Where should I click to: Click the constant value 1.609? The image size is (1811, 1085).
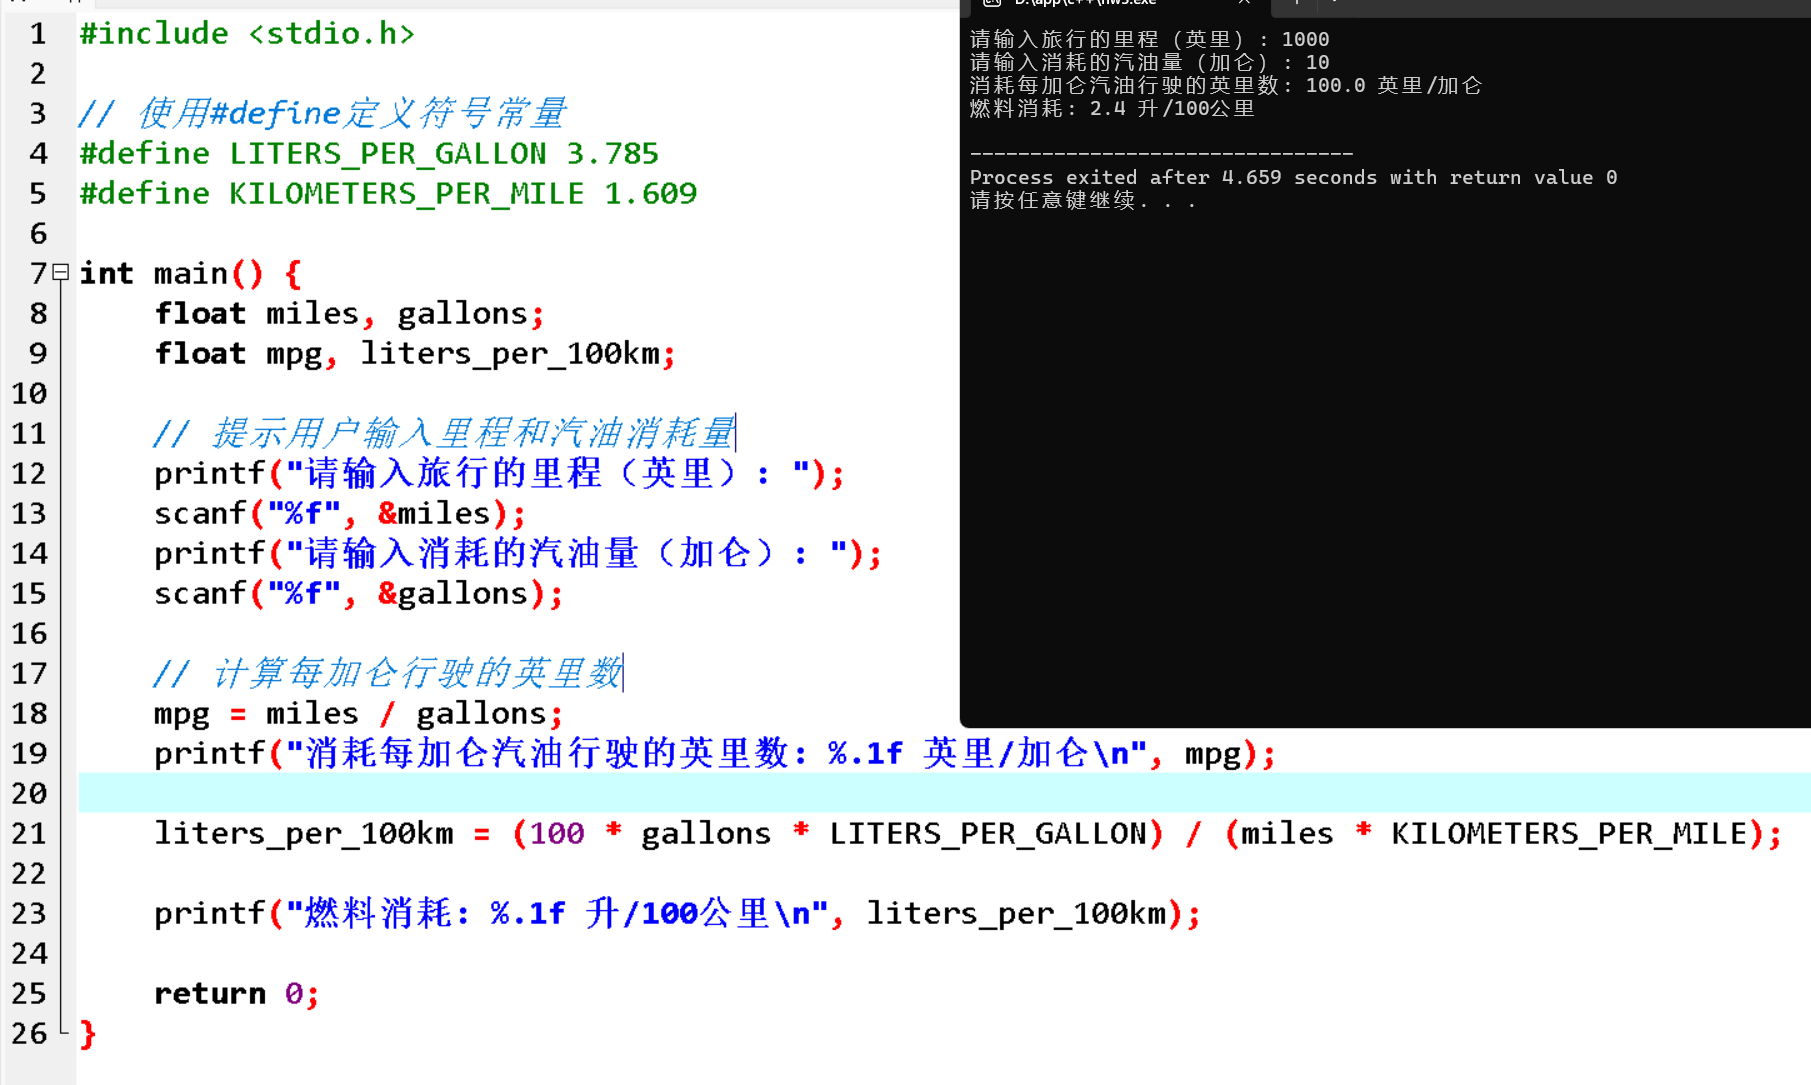point(650,194)
